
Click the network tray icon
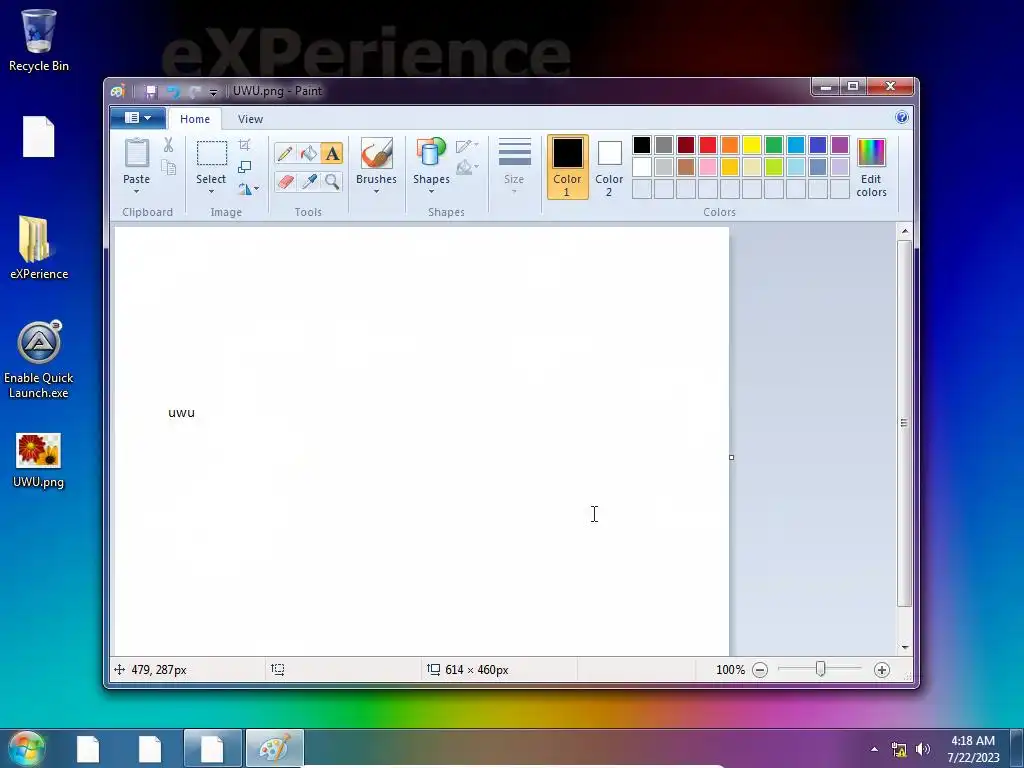899,749
